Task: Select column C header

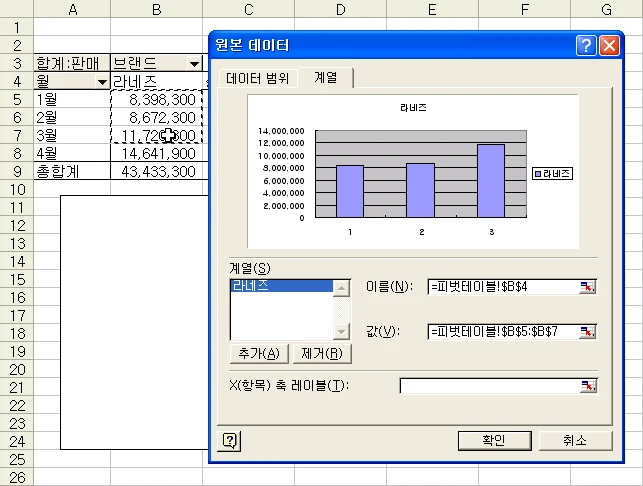Action: 249,9
